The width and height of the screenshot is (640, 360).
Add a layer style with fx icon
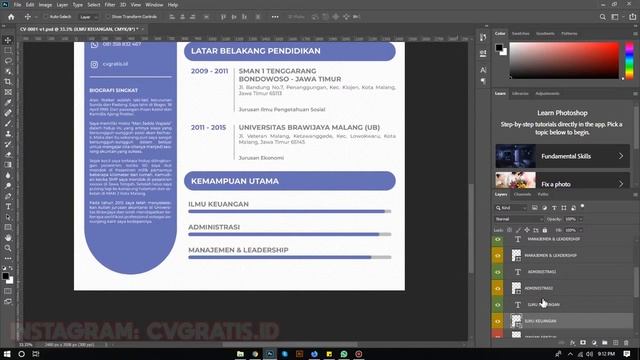click(572, 343)
